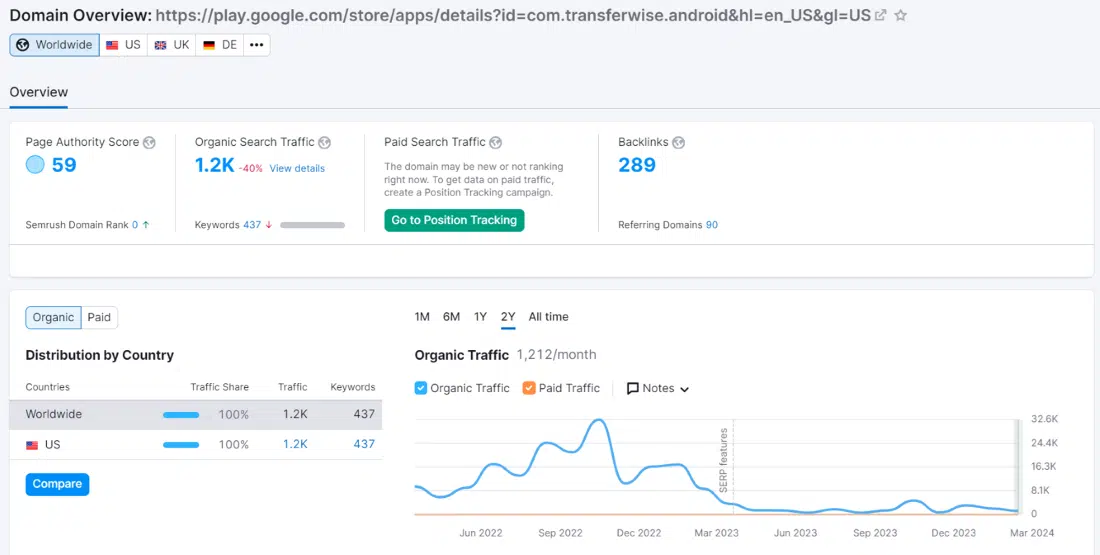Switch to the US database
Image resolution: width=1100 pixels, height=555 pixels.
point(123,45)
